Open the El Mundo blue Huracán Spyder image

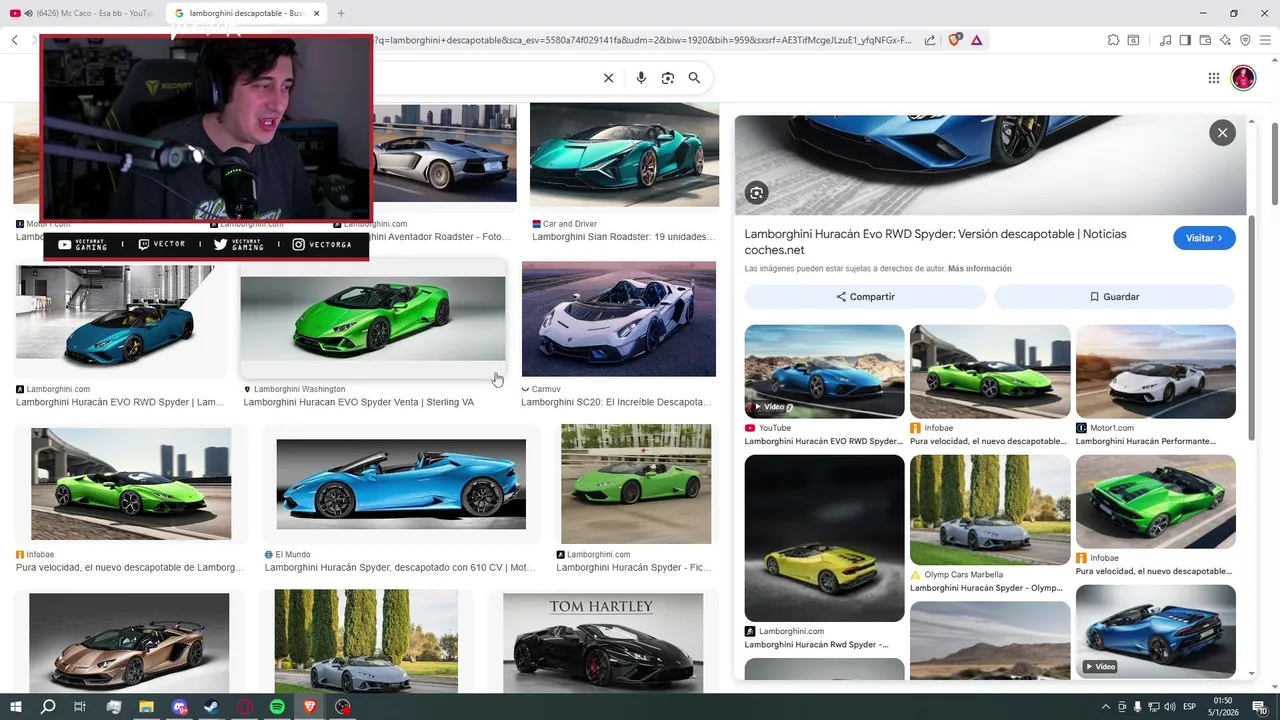pos(401,484)
